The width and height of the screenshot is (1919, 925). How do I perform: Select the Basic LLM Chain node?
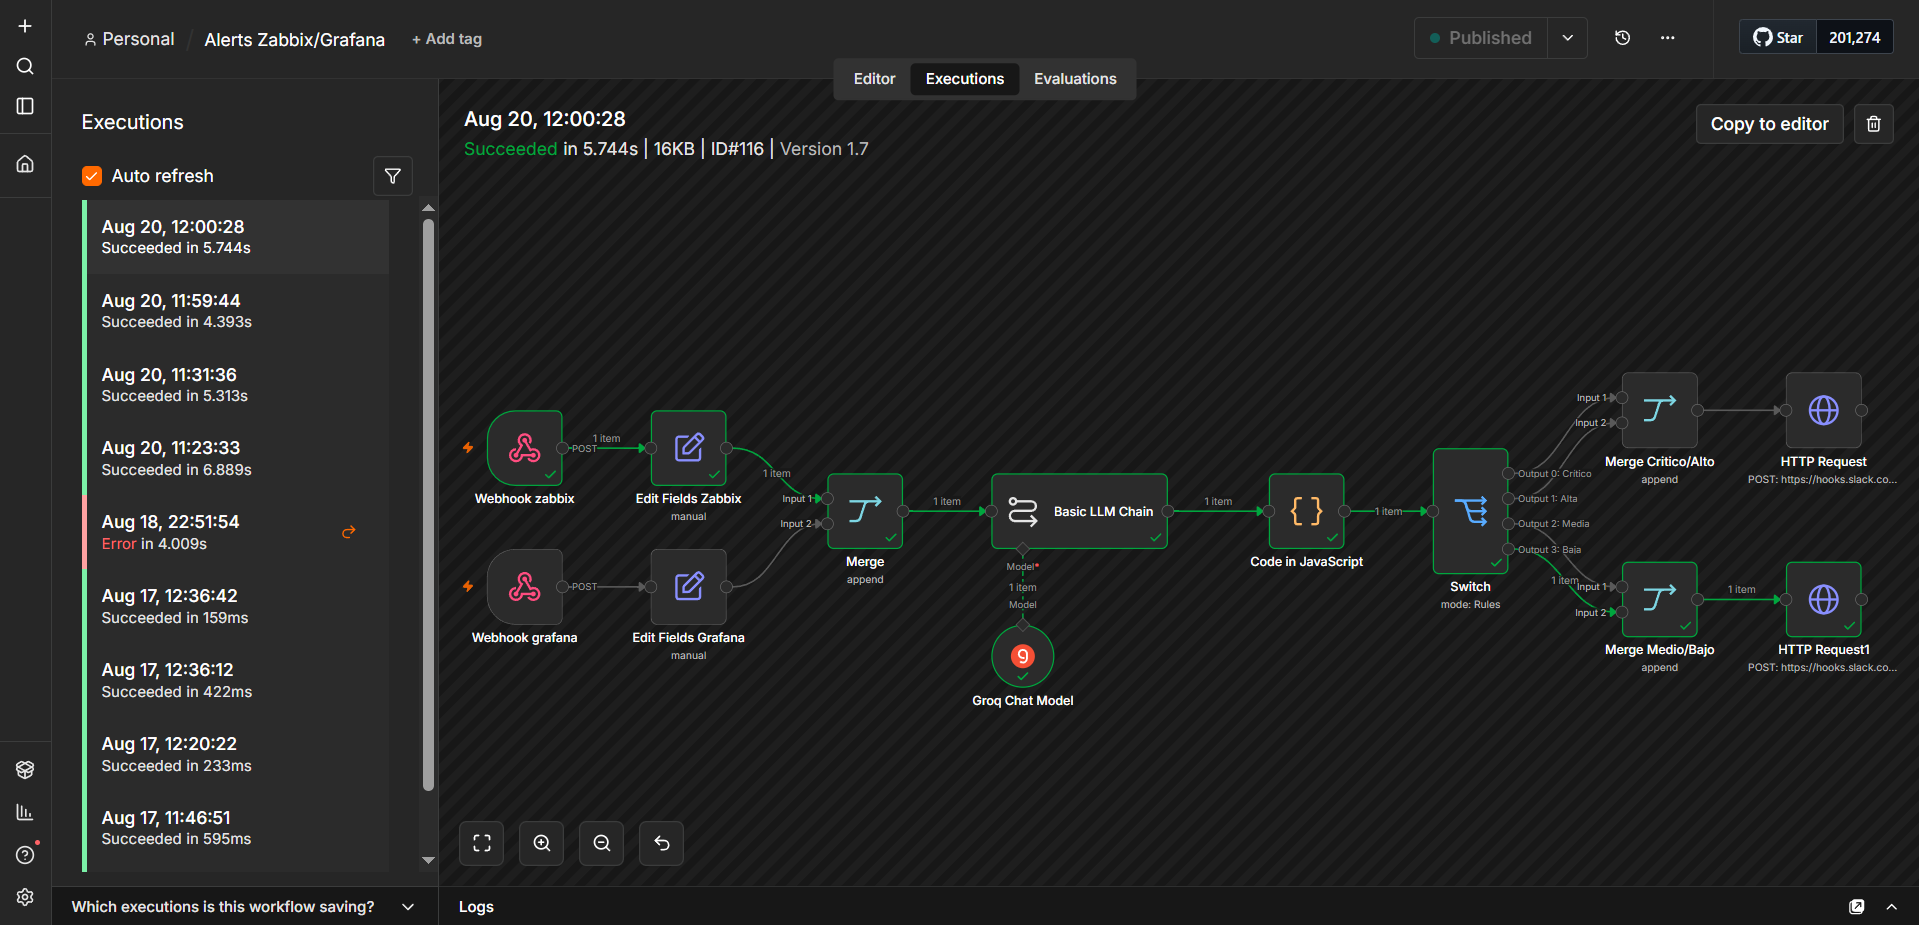tap(1079, 511)
